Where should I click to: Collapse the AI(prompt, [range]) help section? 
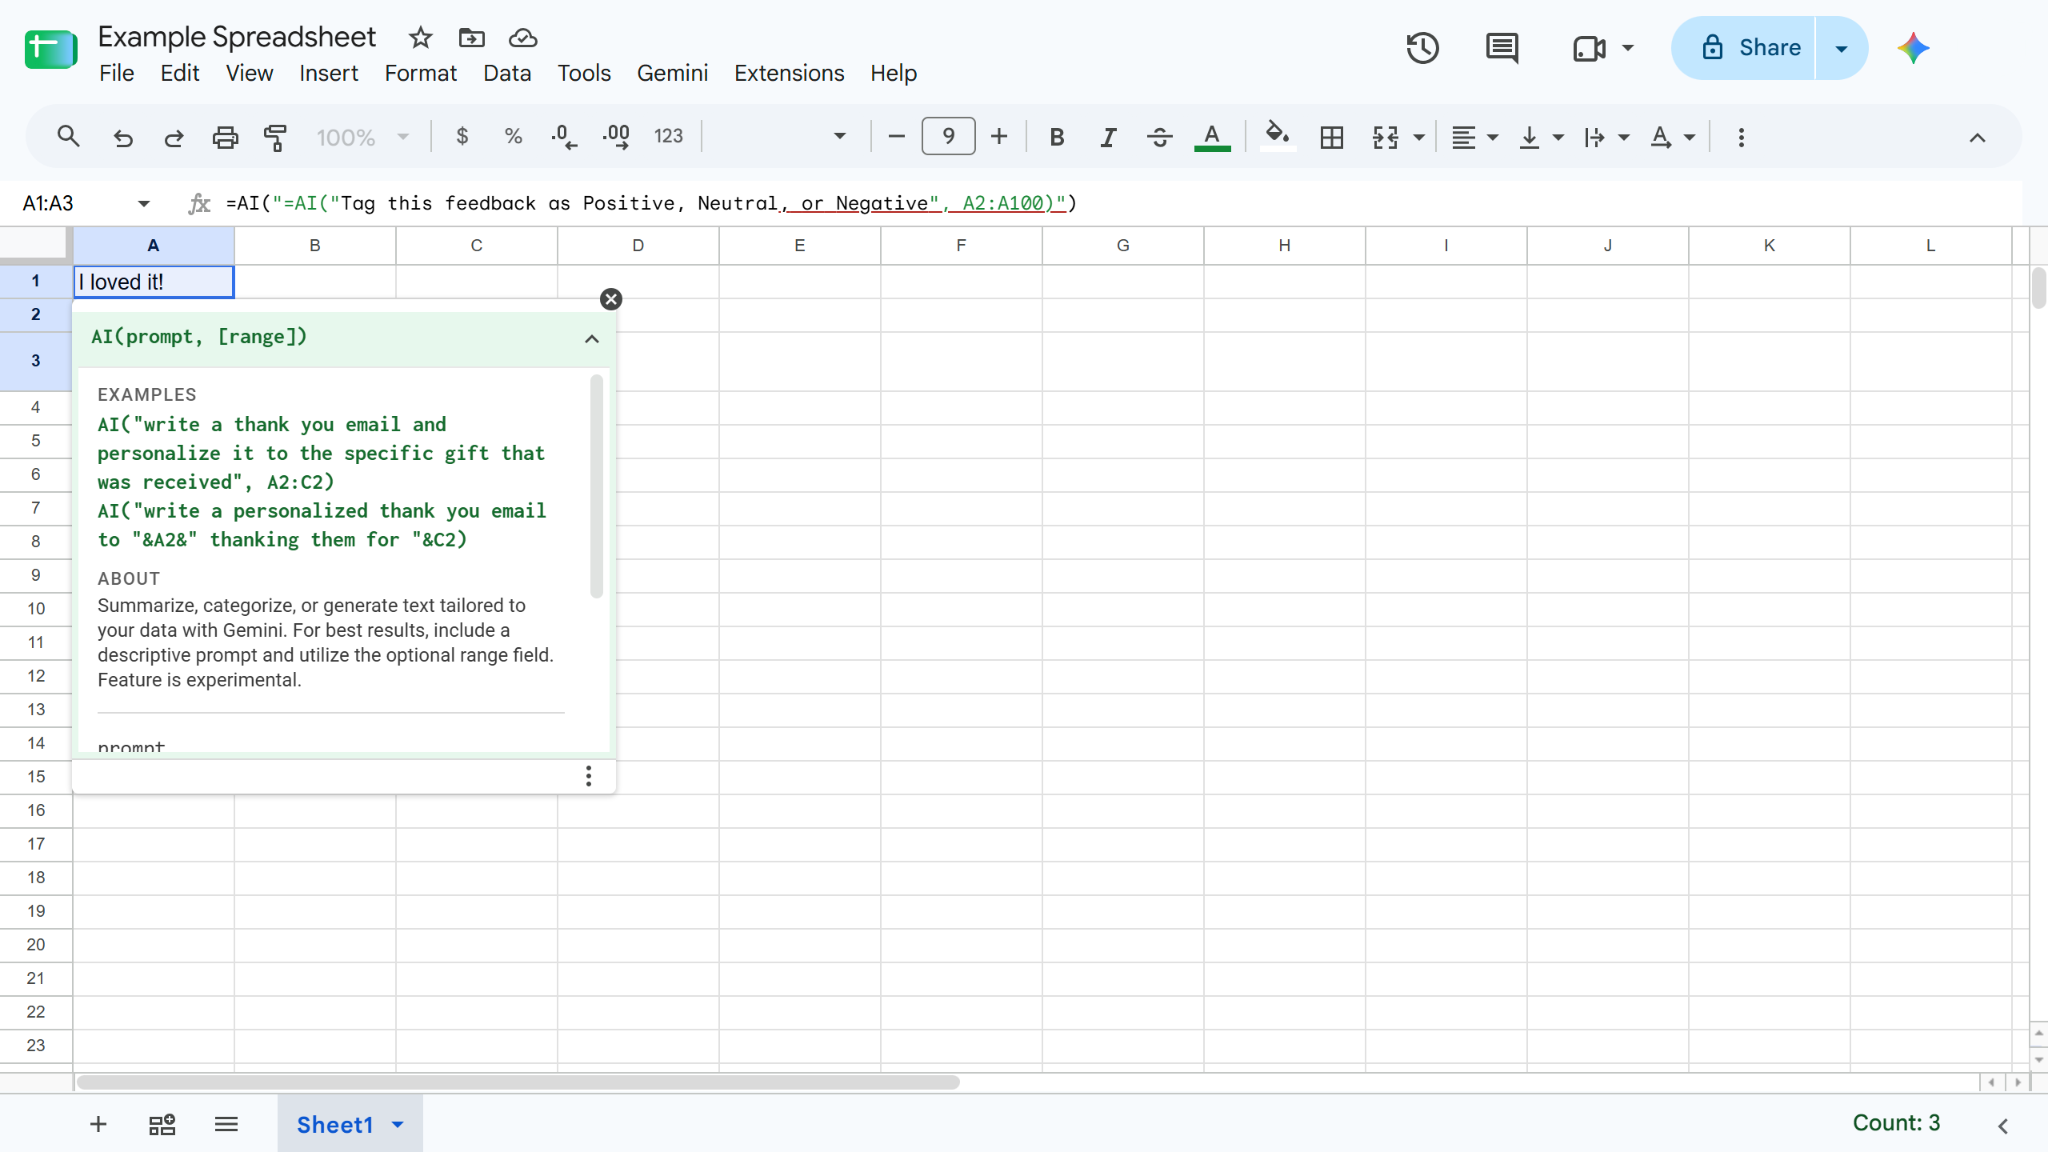(592, 339)
